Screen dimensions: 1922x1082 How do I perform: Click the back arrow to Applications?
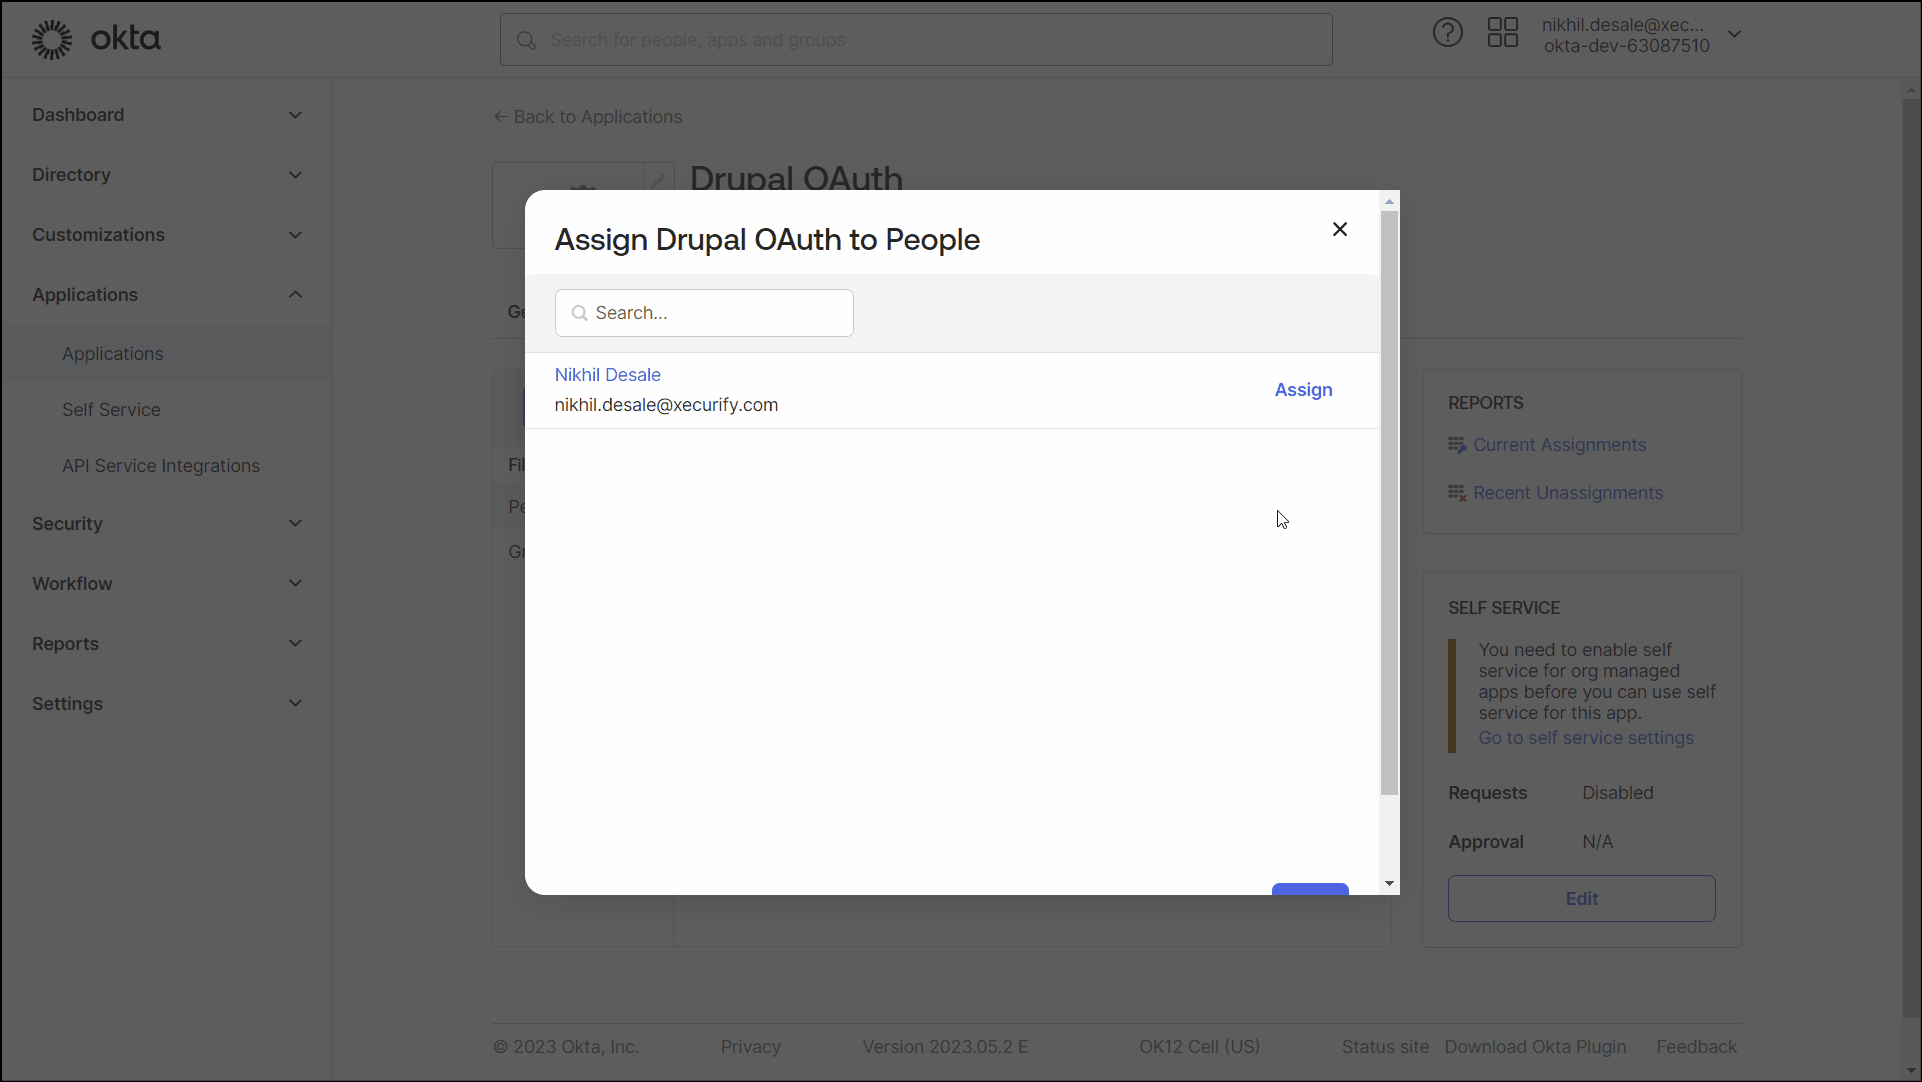[500, 117]
